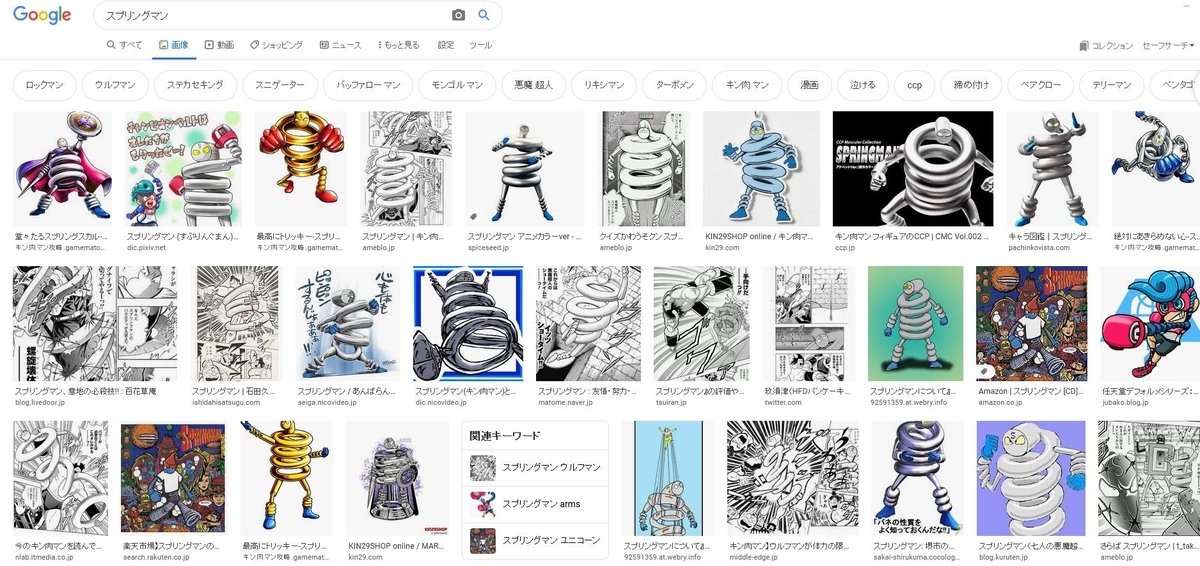Select the 画像 tab
Image resolution: width=1200 pixels, height=566 pixels.
[x=174, y=45]
